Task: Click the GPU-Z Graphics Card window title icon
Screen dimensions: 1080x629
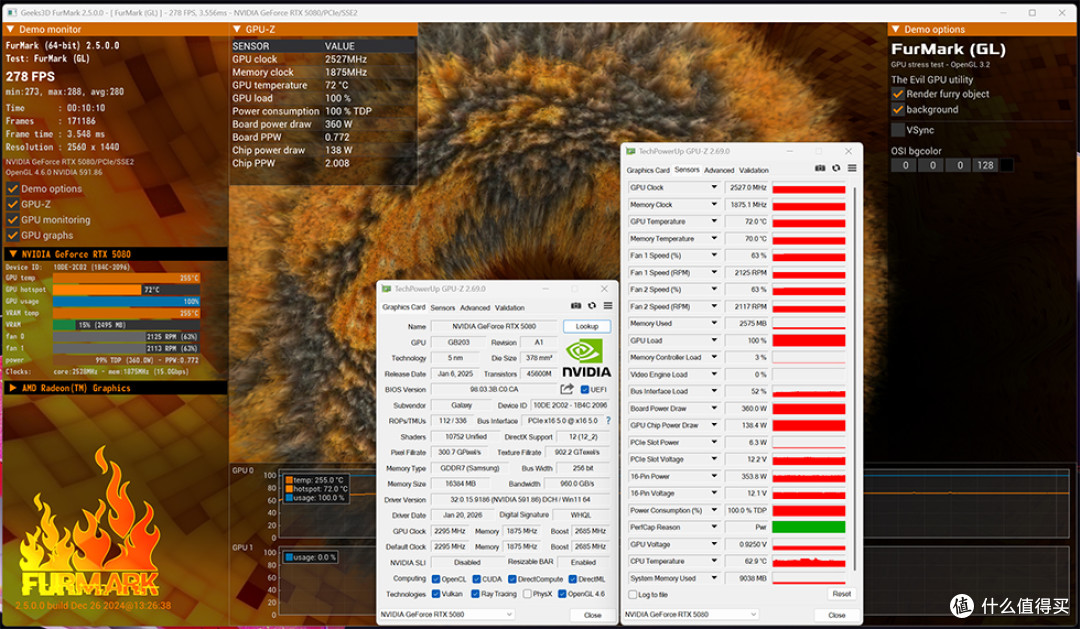Action: pyautogui.click(x=386, y=289)
